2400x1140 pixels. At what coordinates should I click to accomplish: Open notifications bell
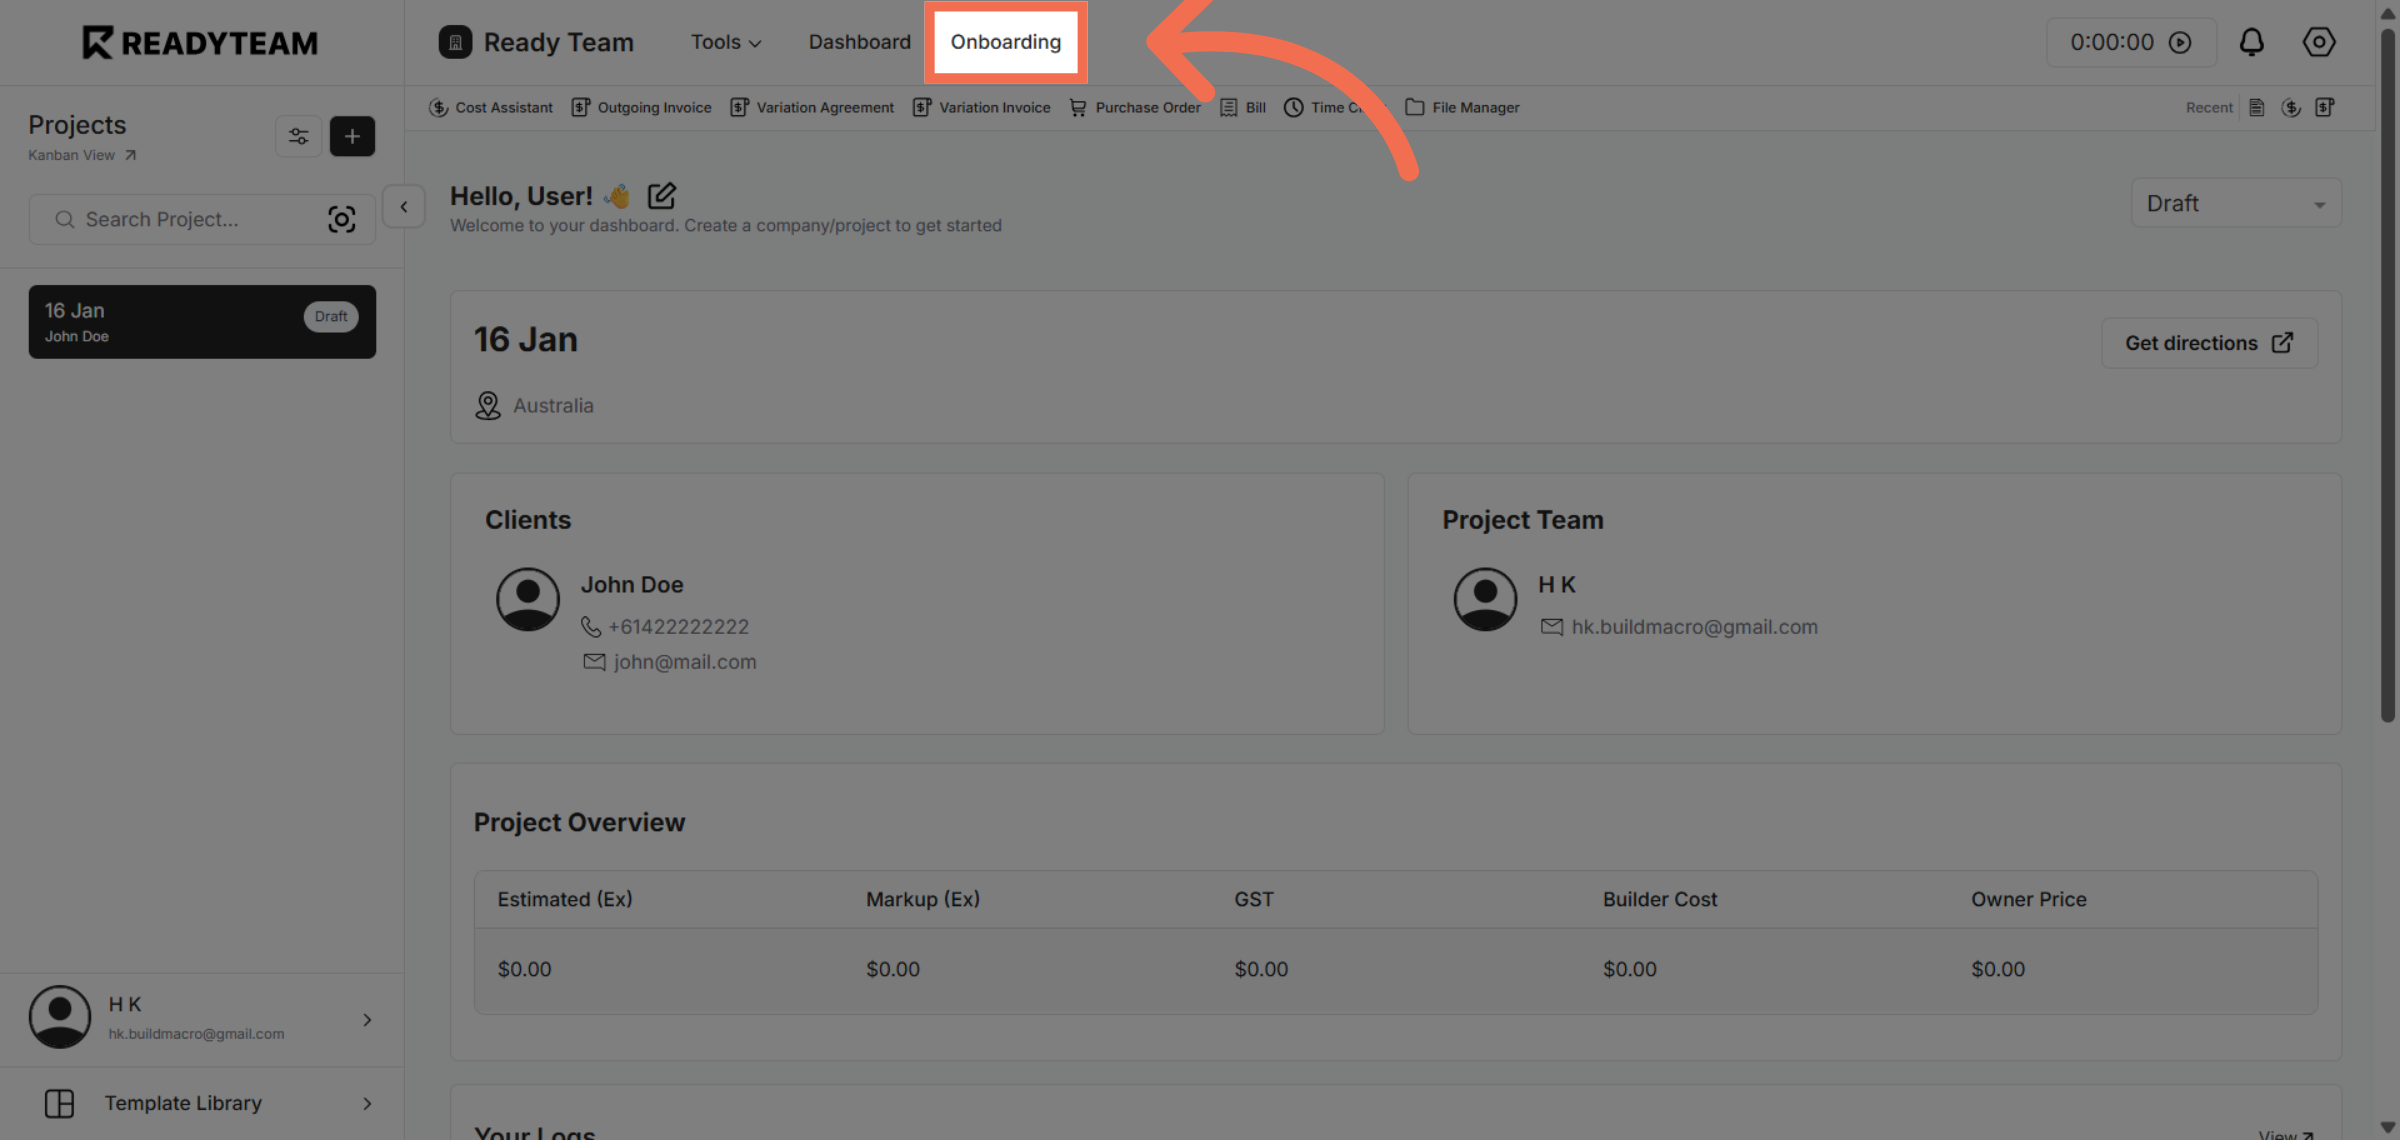[x=2252, y=42]
